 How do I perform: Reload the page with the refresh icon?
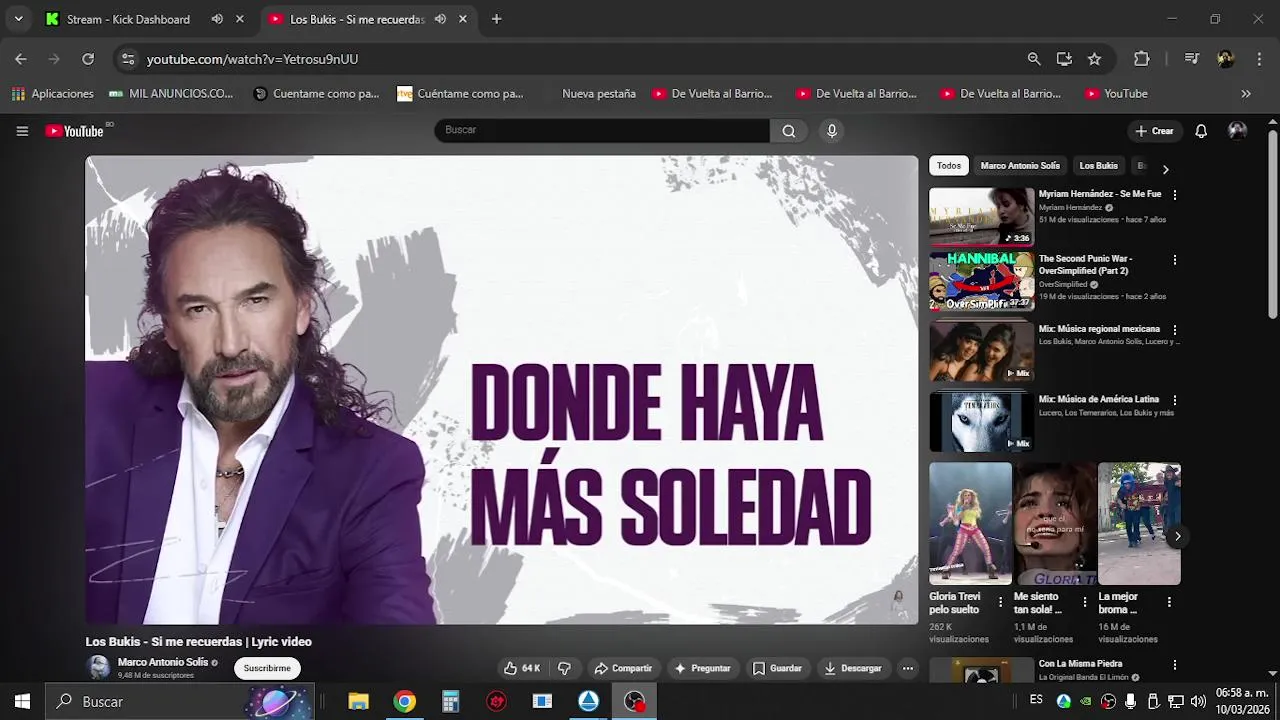point(88,59)
